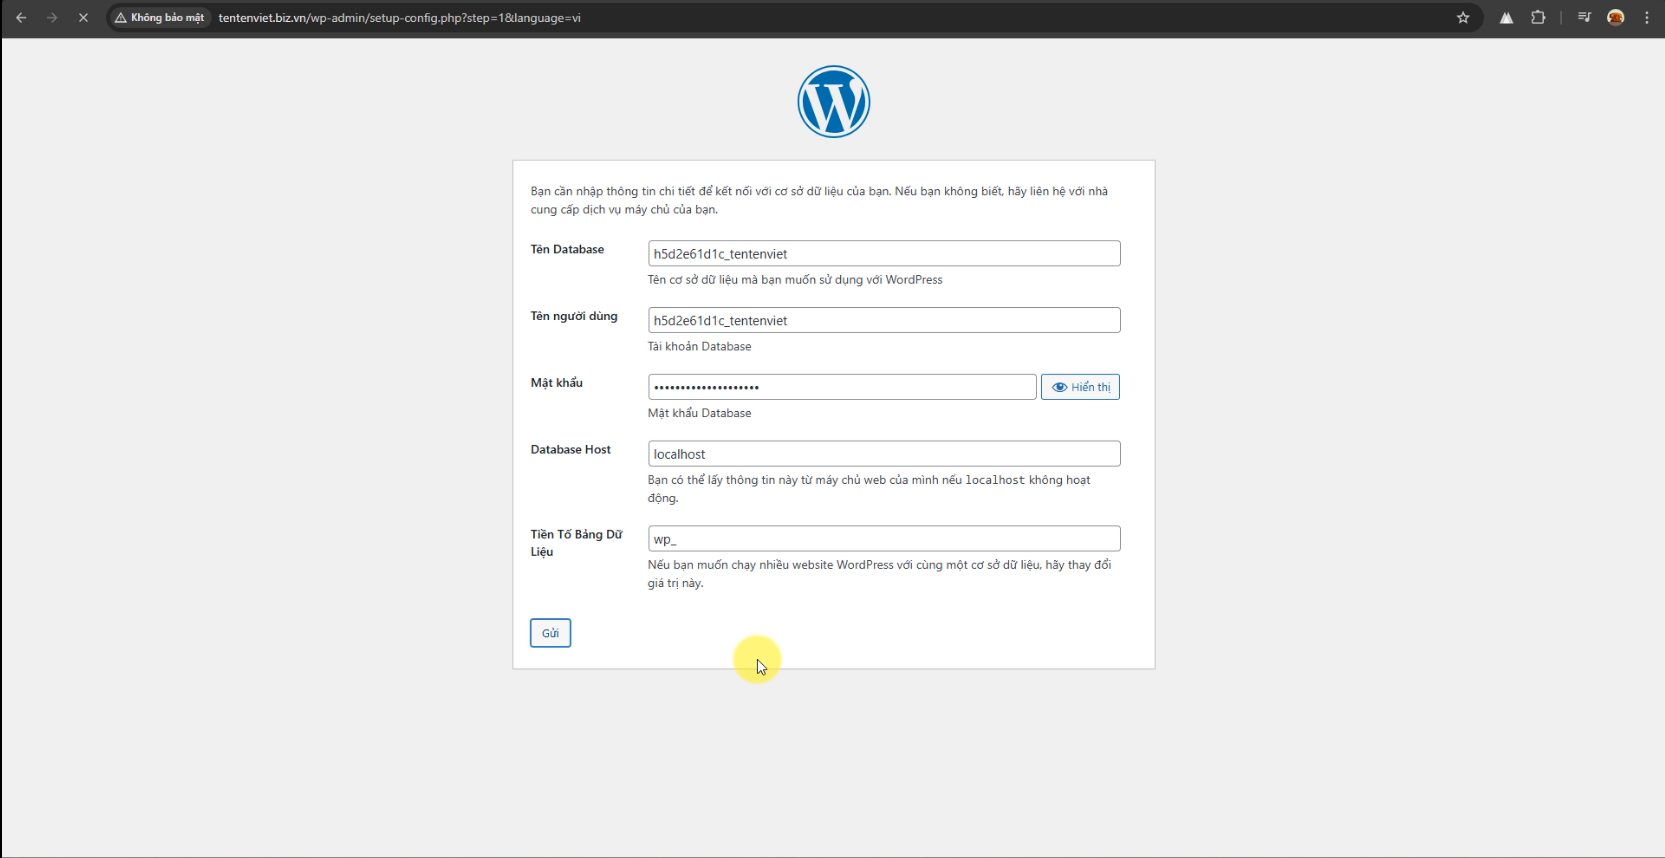Click the browser forward arrow
Viewport: 1665px width, 858px height.
52,18
